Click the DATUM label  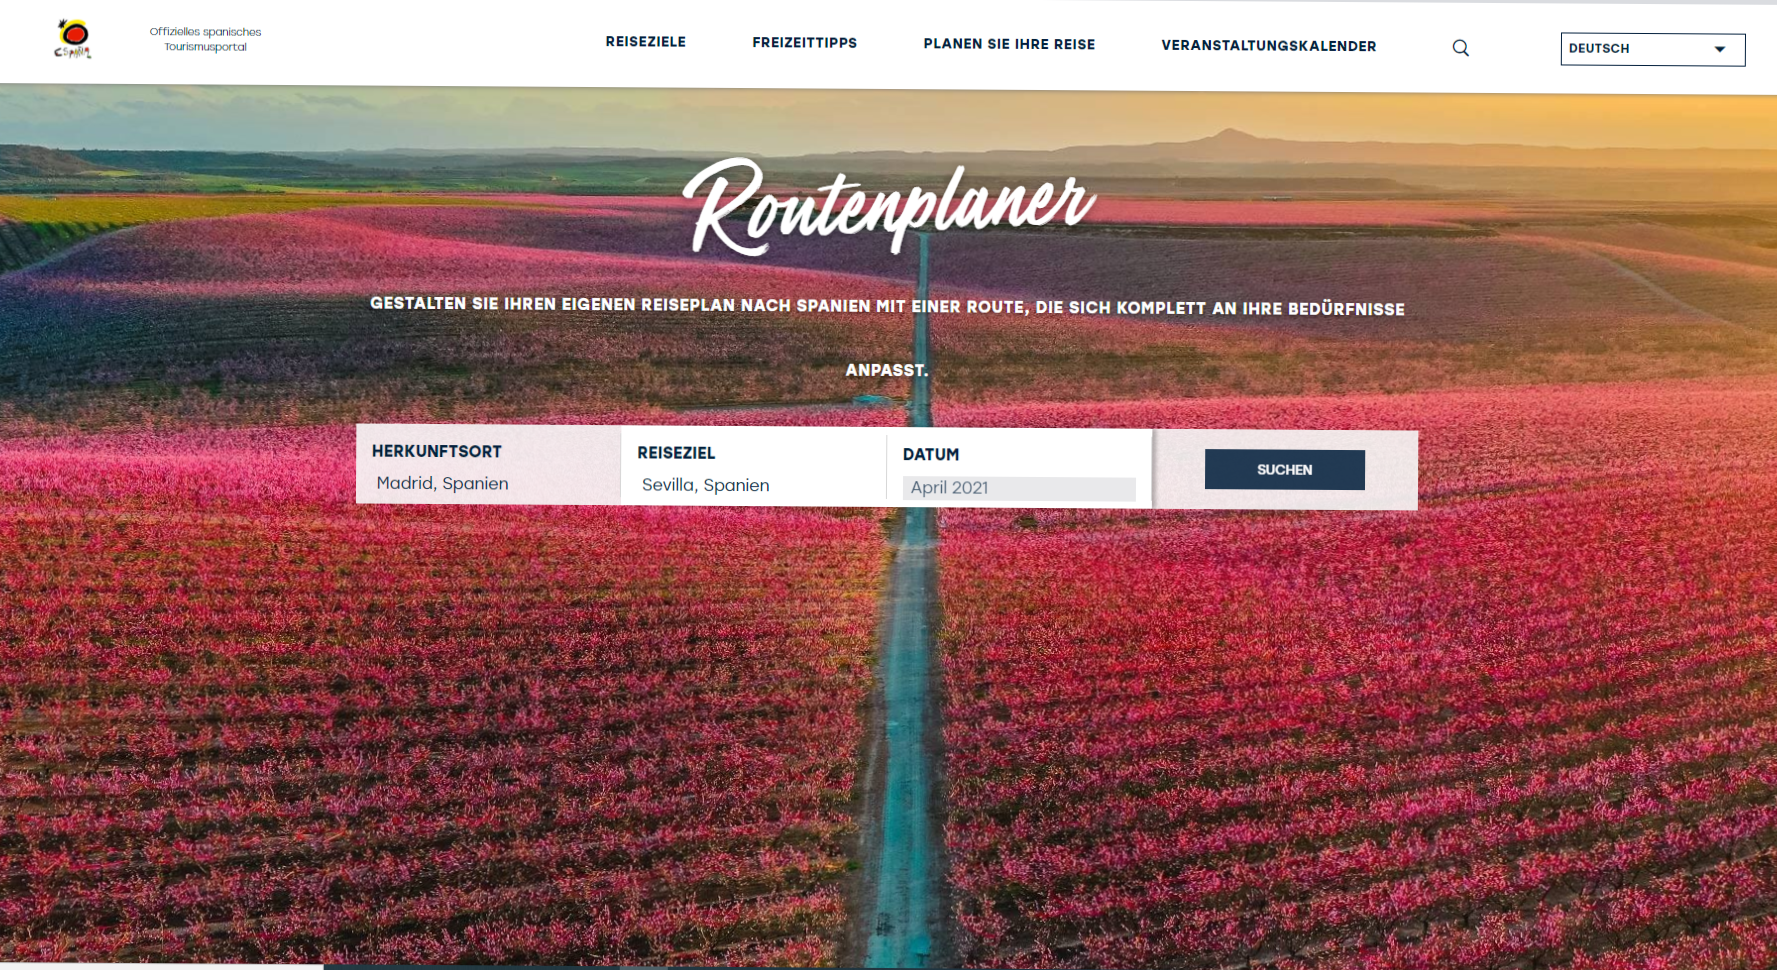931,454
